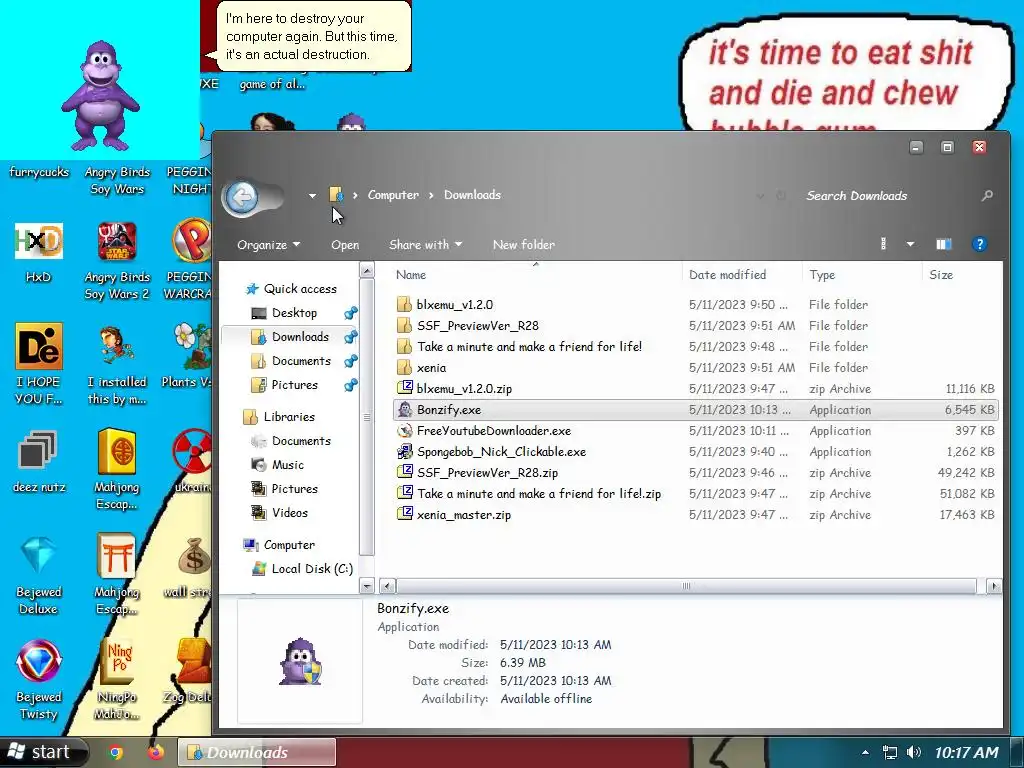Click Open in the toolbar
This screenshot has width=1024, height=768.
[x=345, y=245]
